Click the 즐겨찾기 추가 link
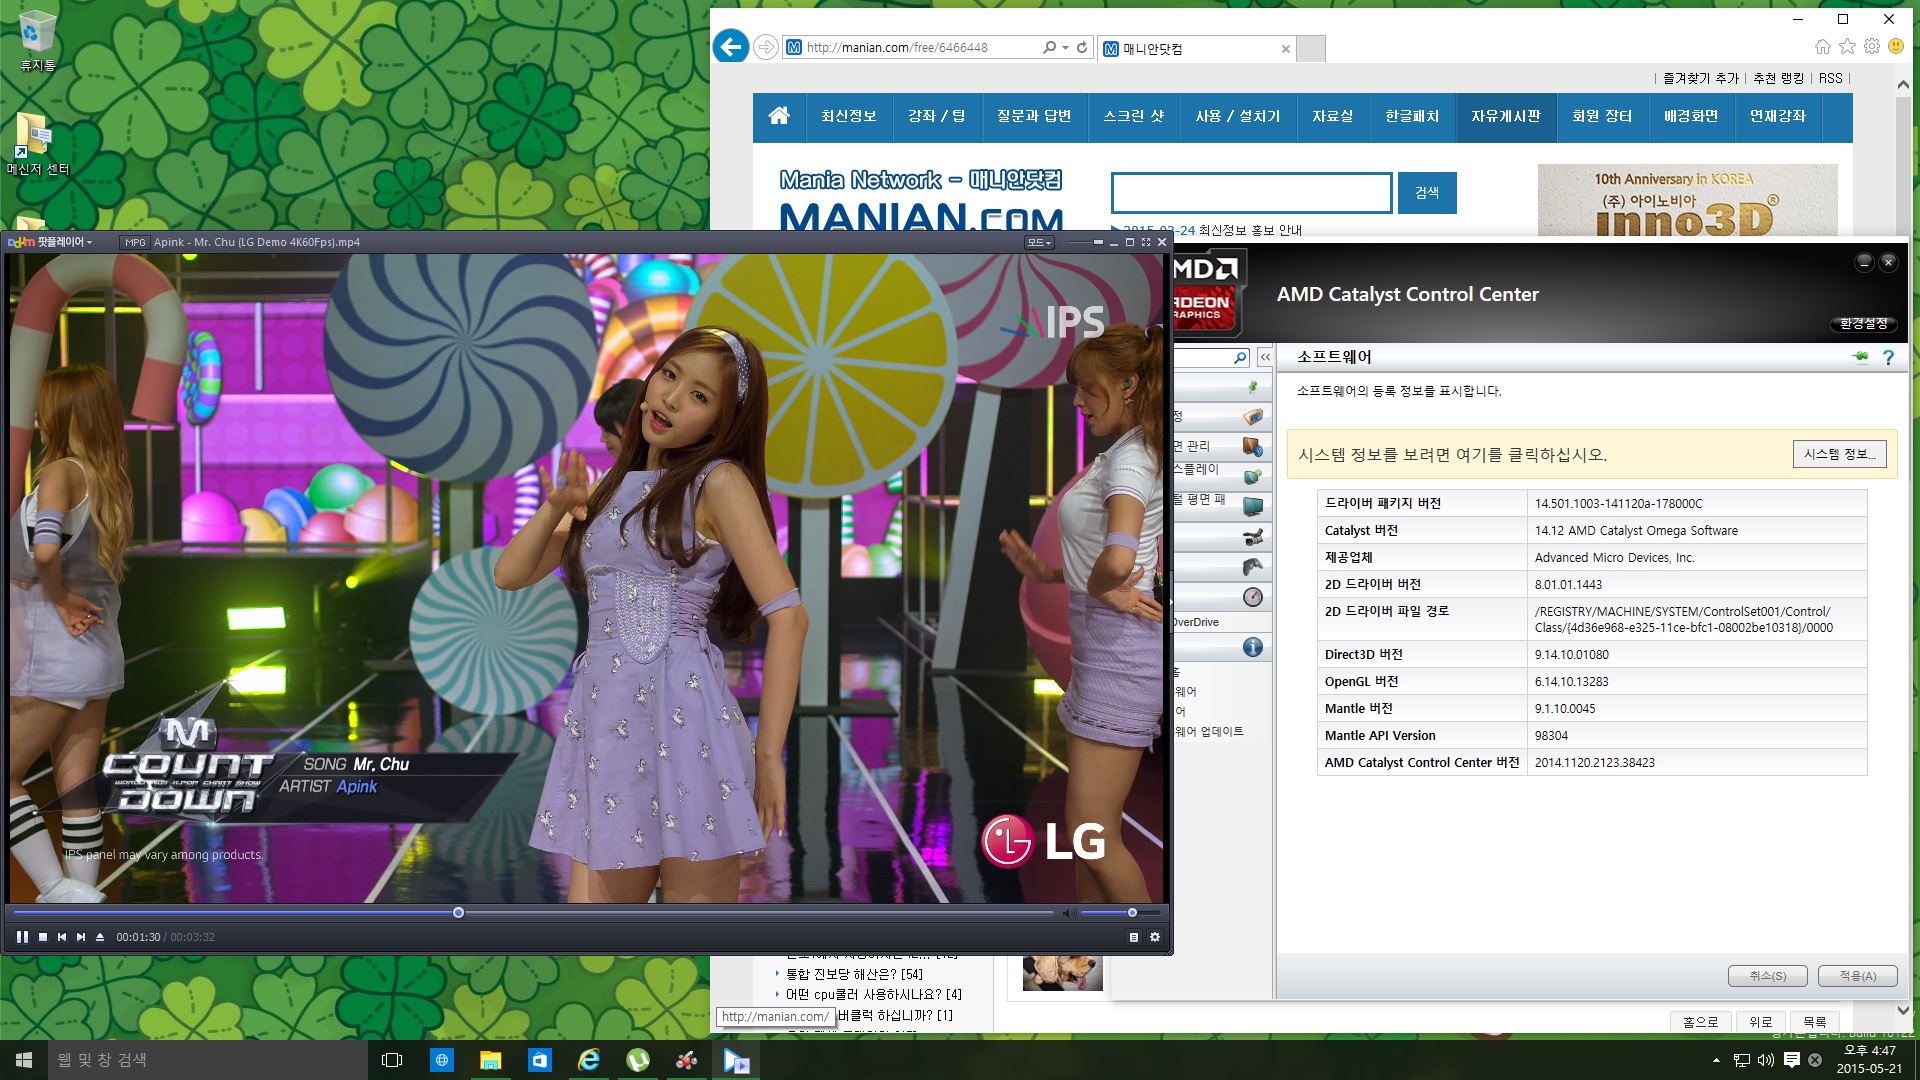 (x=1700, y=78)
